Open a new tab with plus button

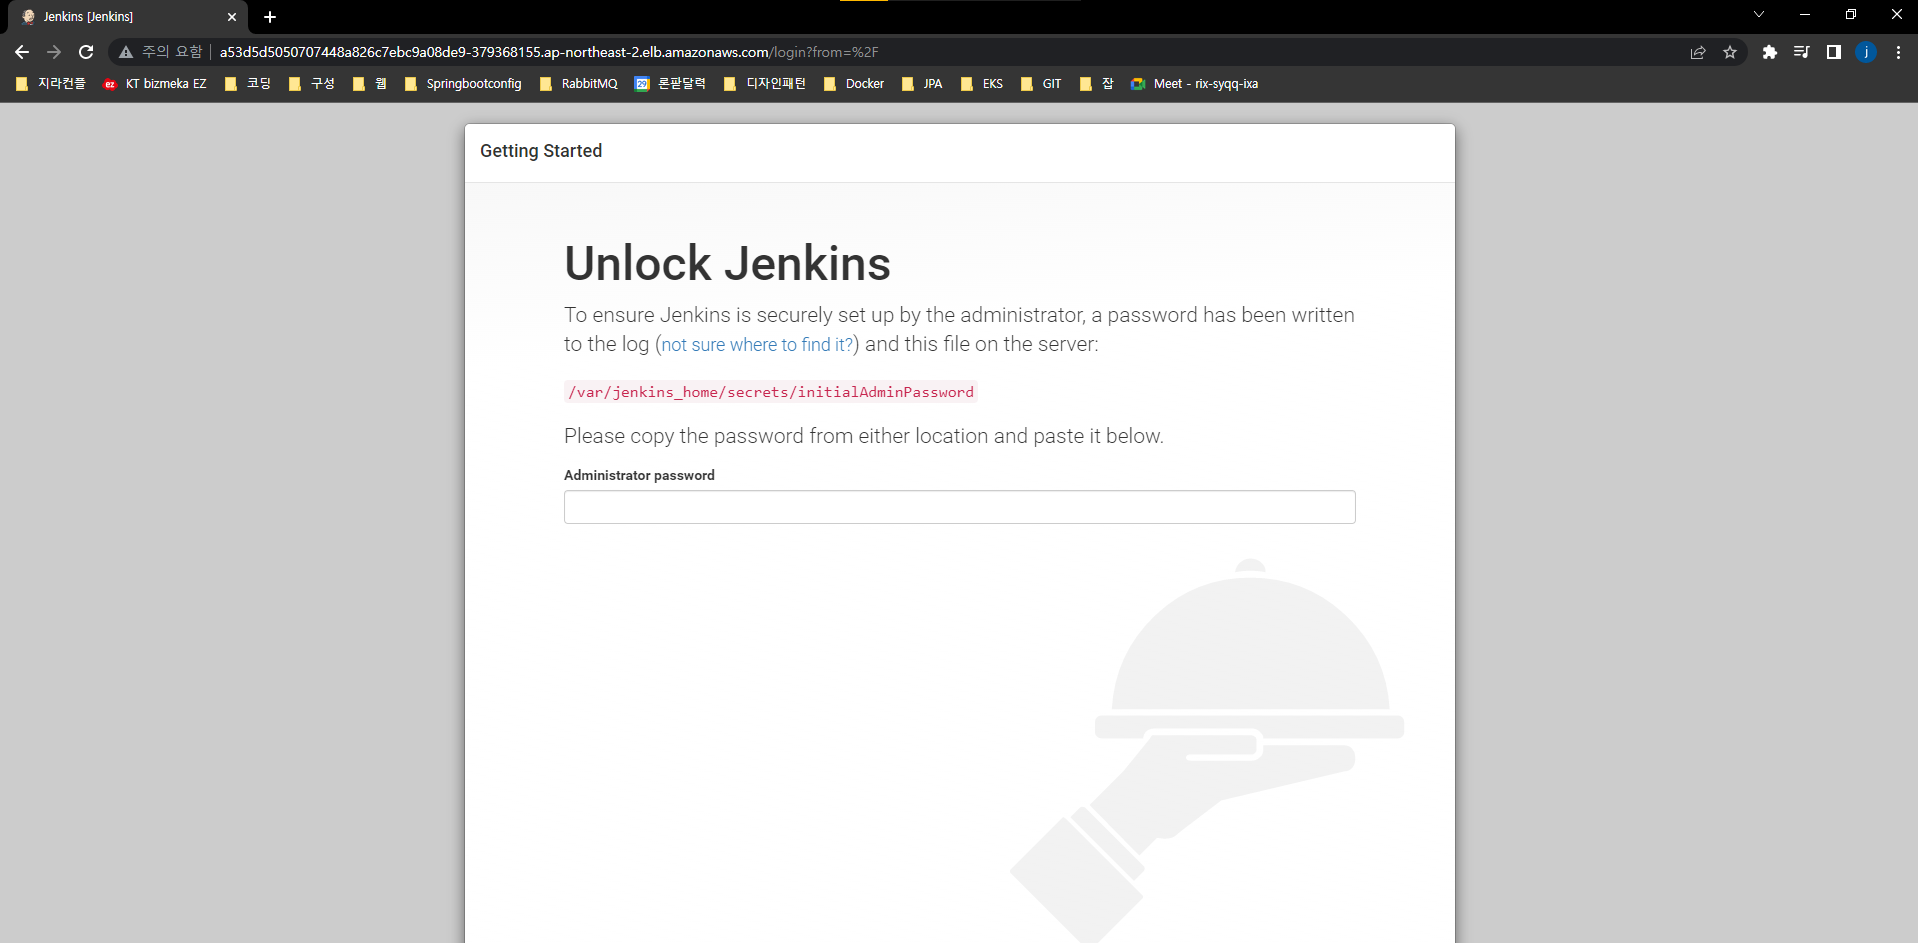coord(270,17)
